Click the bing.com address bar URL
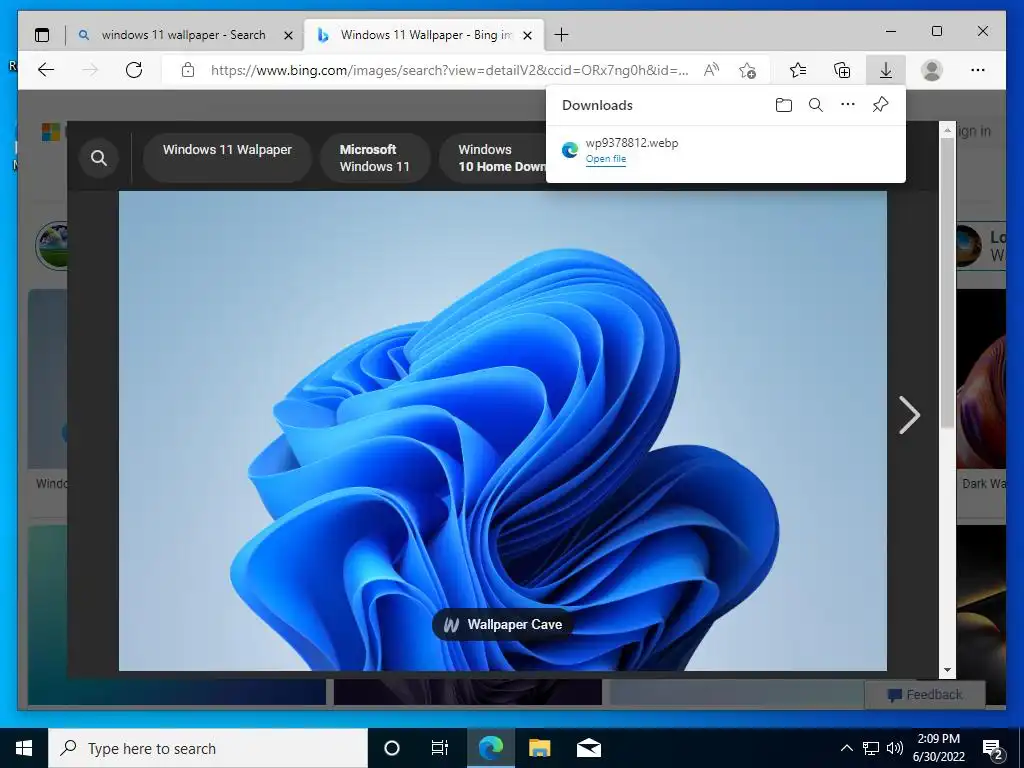This screenshot has width=1024, height=768. (x=449, y=70)
